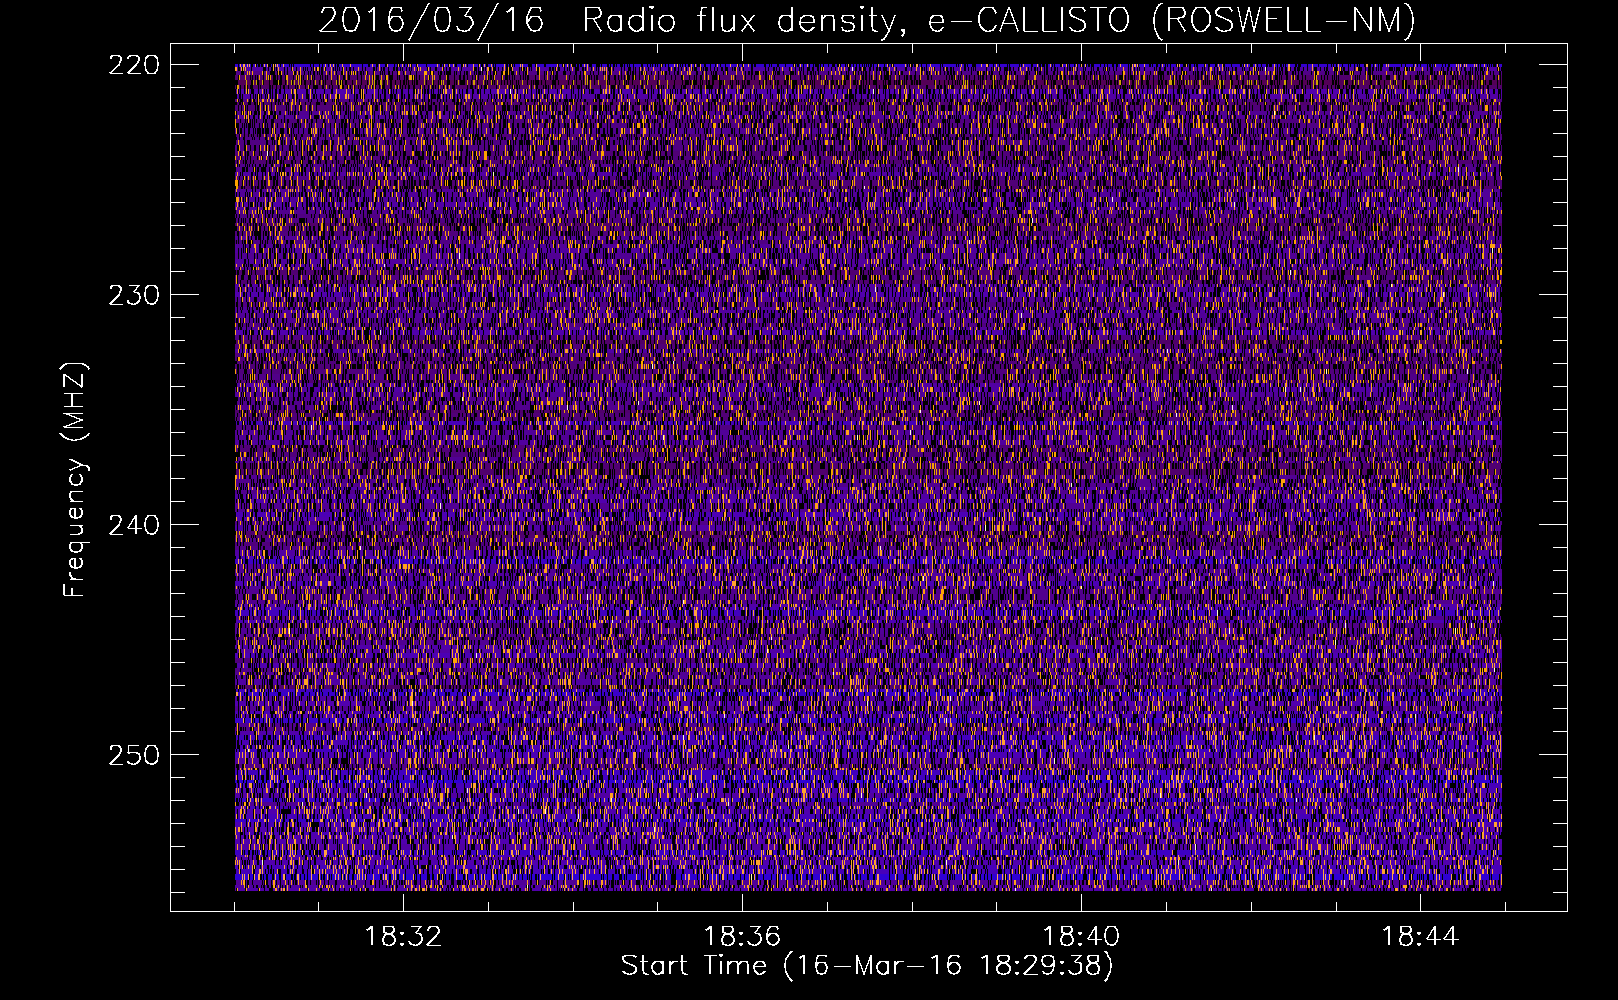The width and height of the screenshot is (1618, 1000).
Task: Click the 18:36 time tick label
Action: click(x=742, y=937)
